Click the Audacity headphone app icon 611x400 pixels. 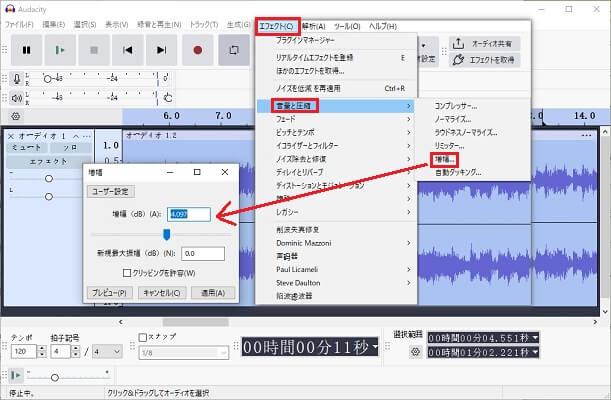tap(10, 9)
